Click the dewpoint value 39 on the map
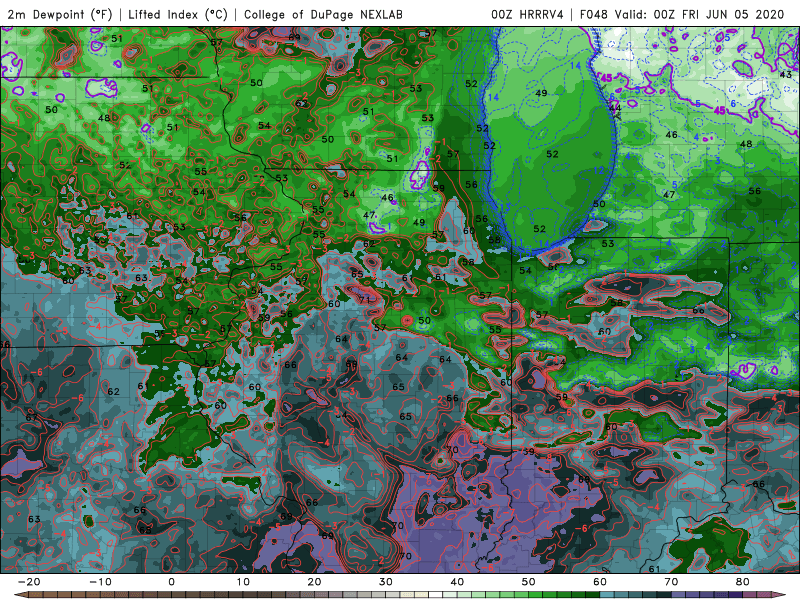 [x=529, y=452]
